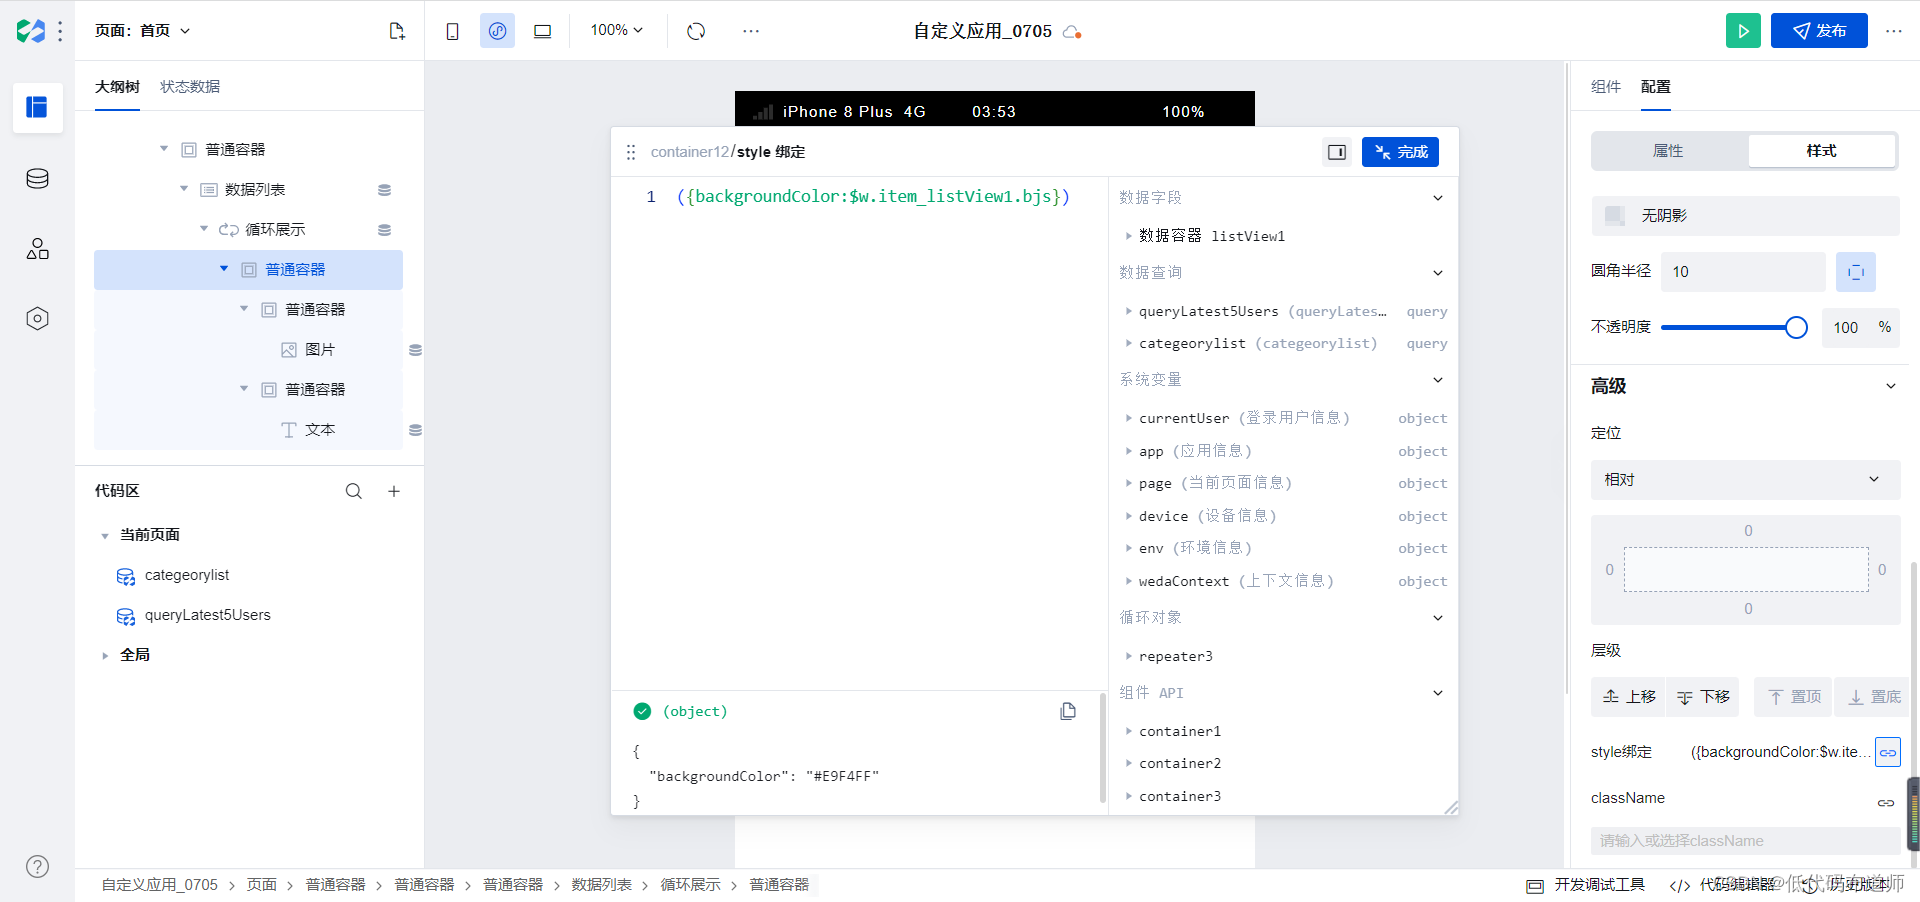Image resolution: width=1920 pixels, height=902 pixels.
Task: Search in the 代码区 code area
Action: click(x=354, y=491)
